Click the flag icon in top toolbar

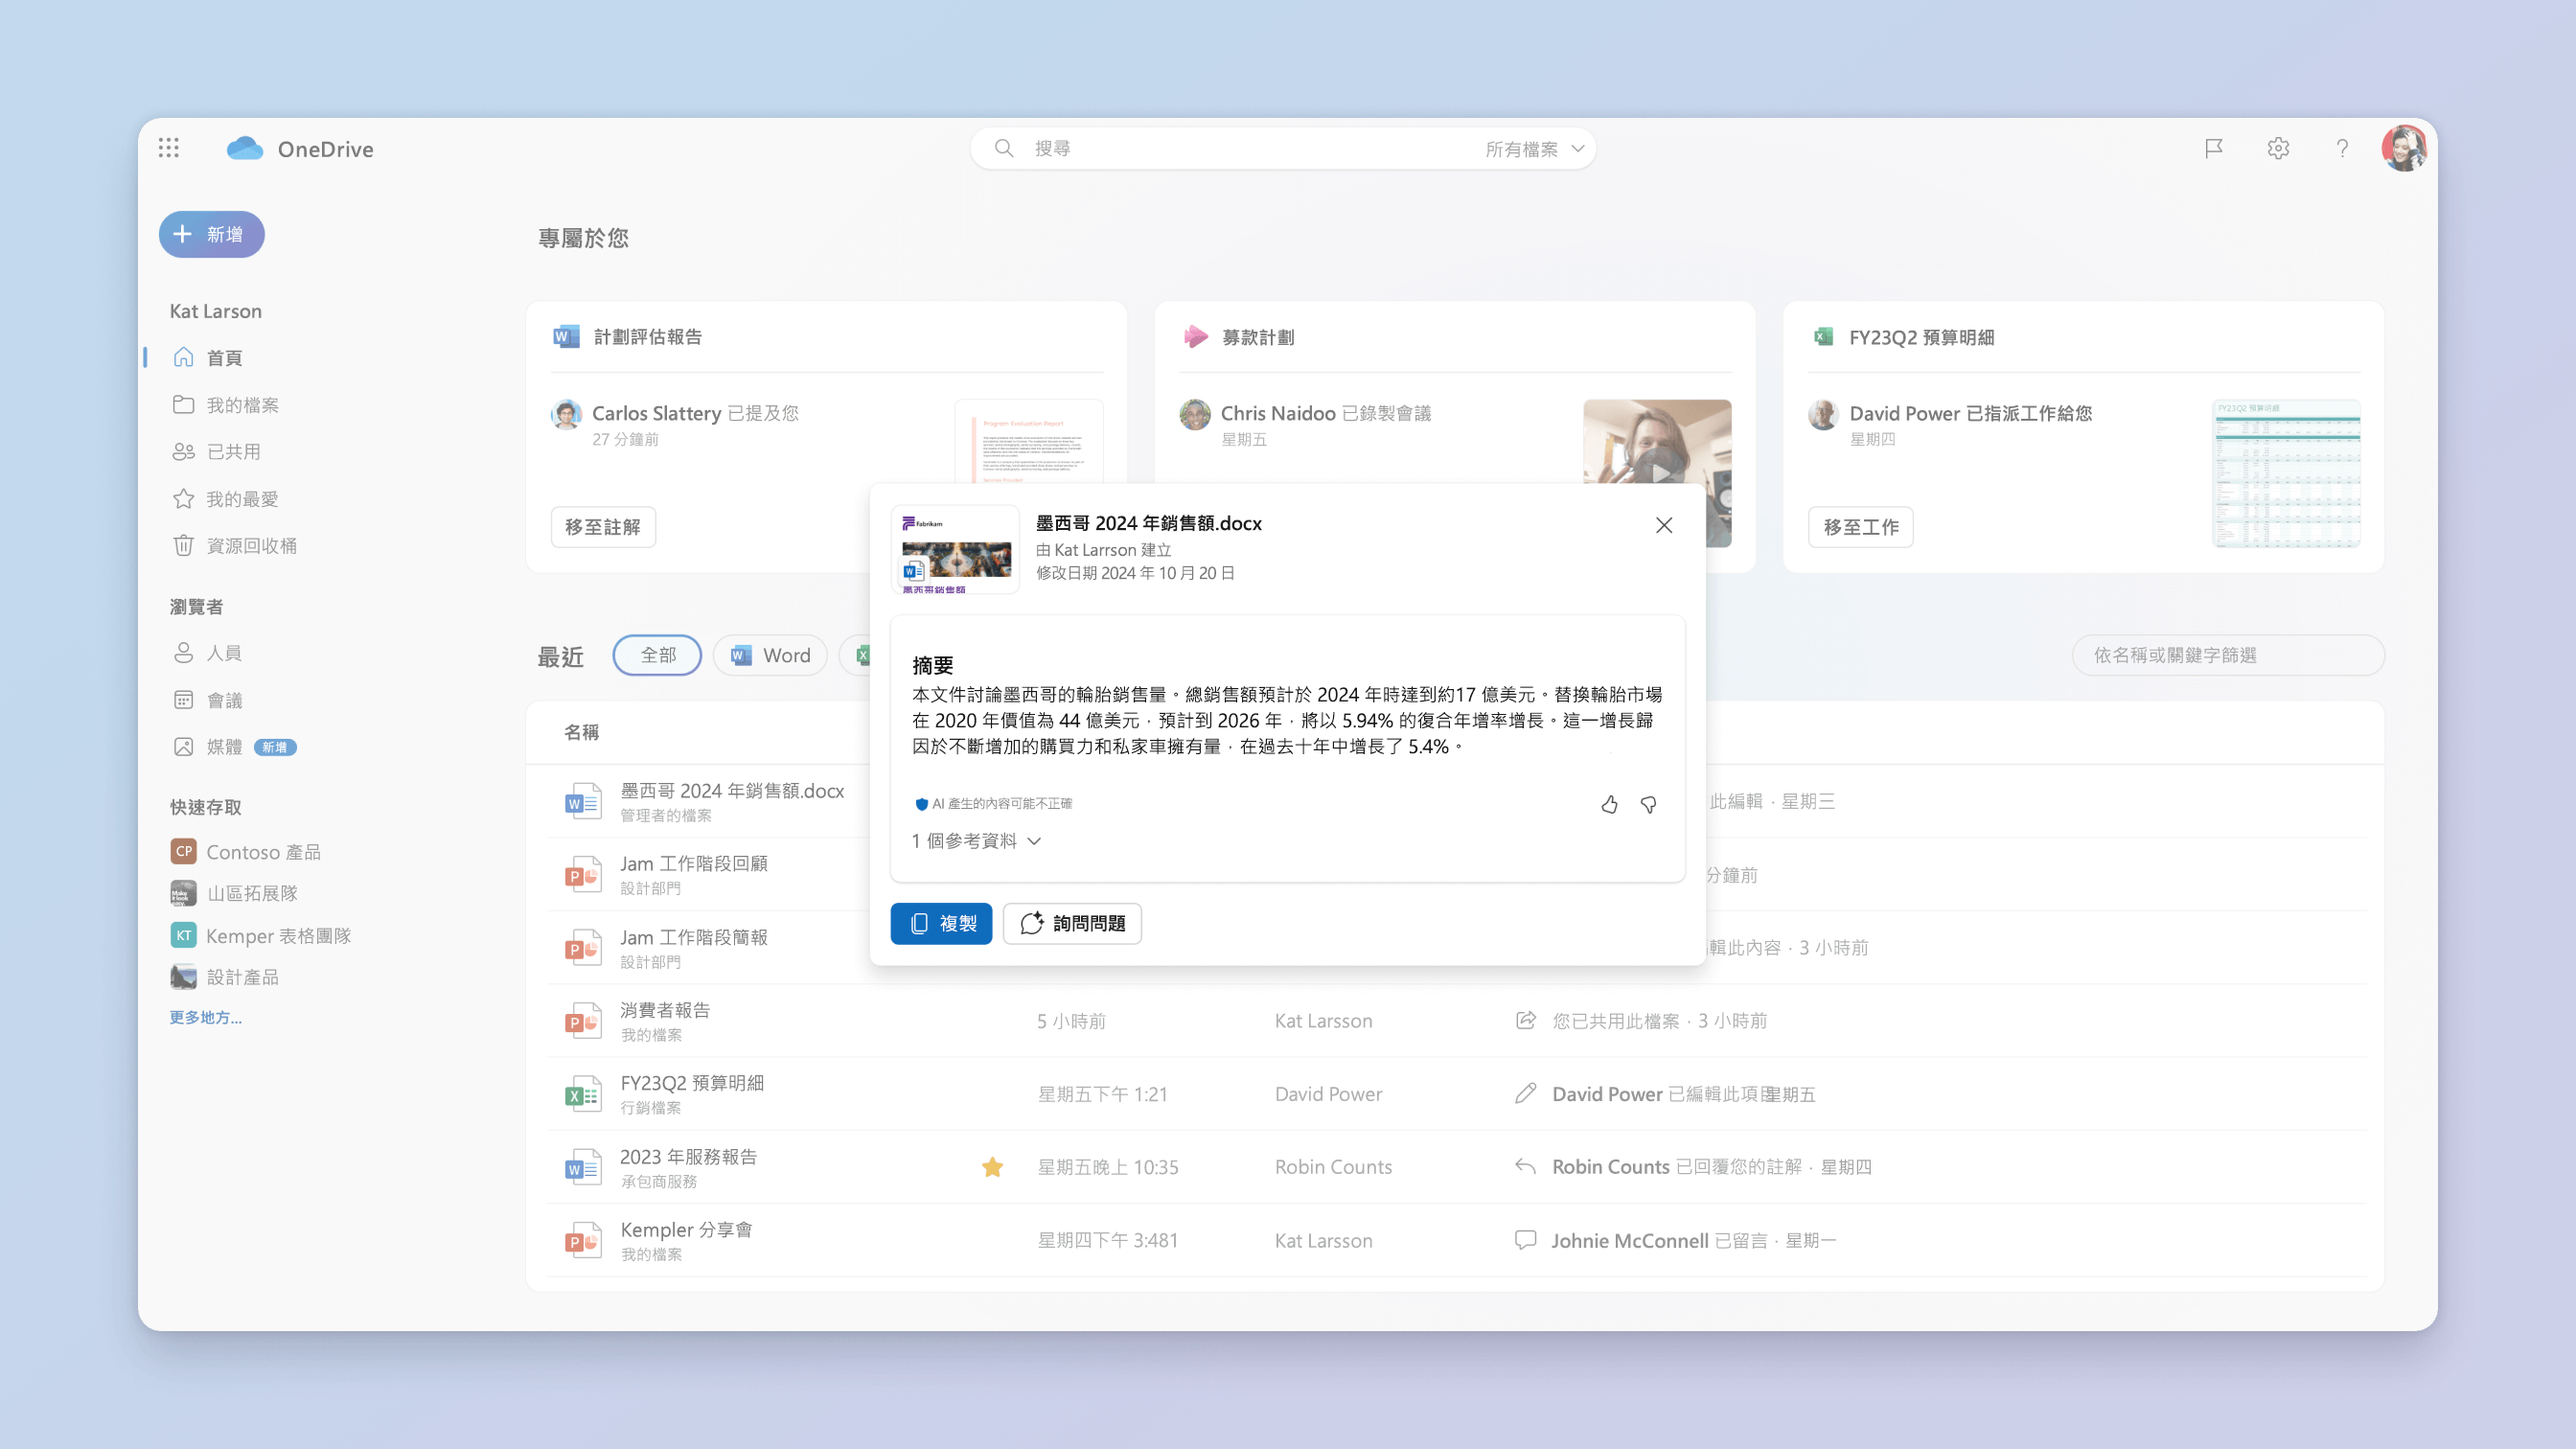pyautogui.click(x=2214, y=149)
